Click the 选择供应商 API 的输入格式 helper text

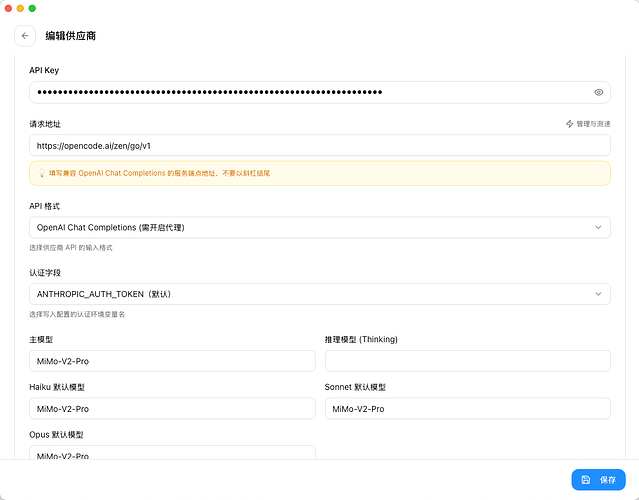click(71, 248)
